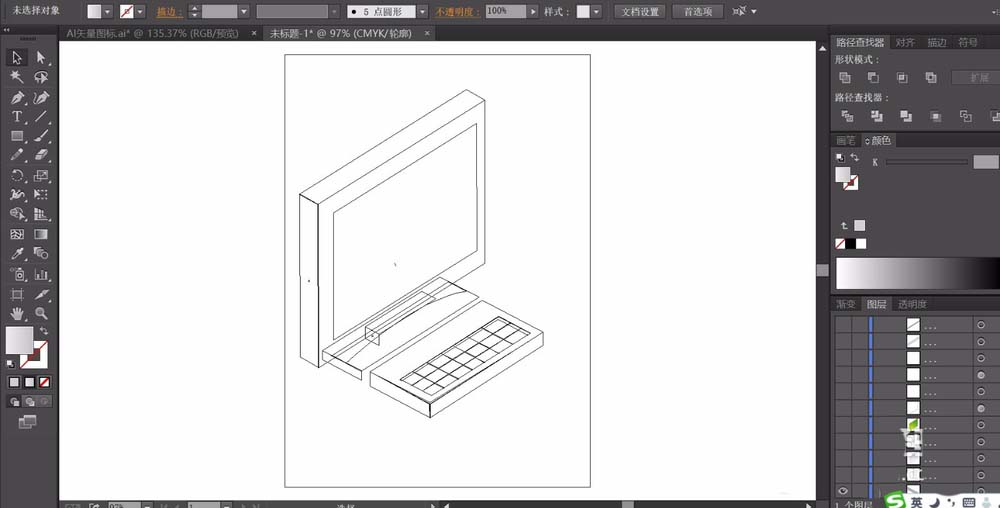The height and width of the screenshot is (508, 1000).
Task: Select the Pencil tool
Action: (17, 155)
